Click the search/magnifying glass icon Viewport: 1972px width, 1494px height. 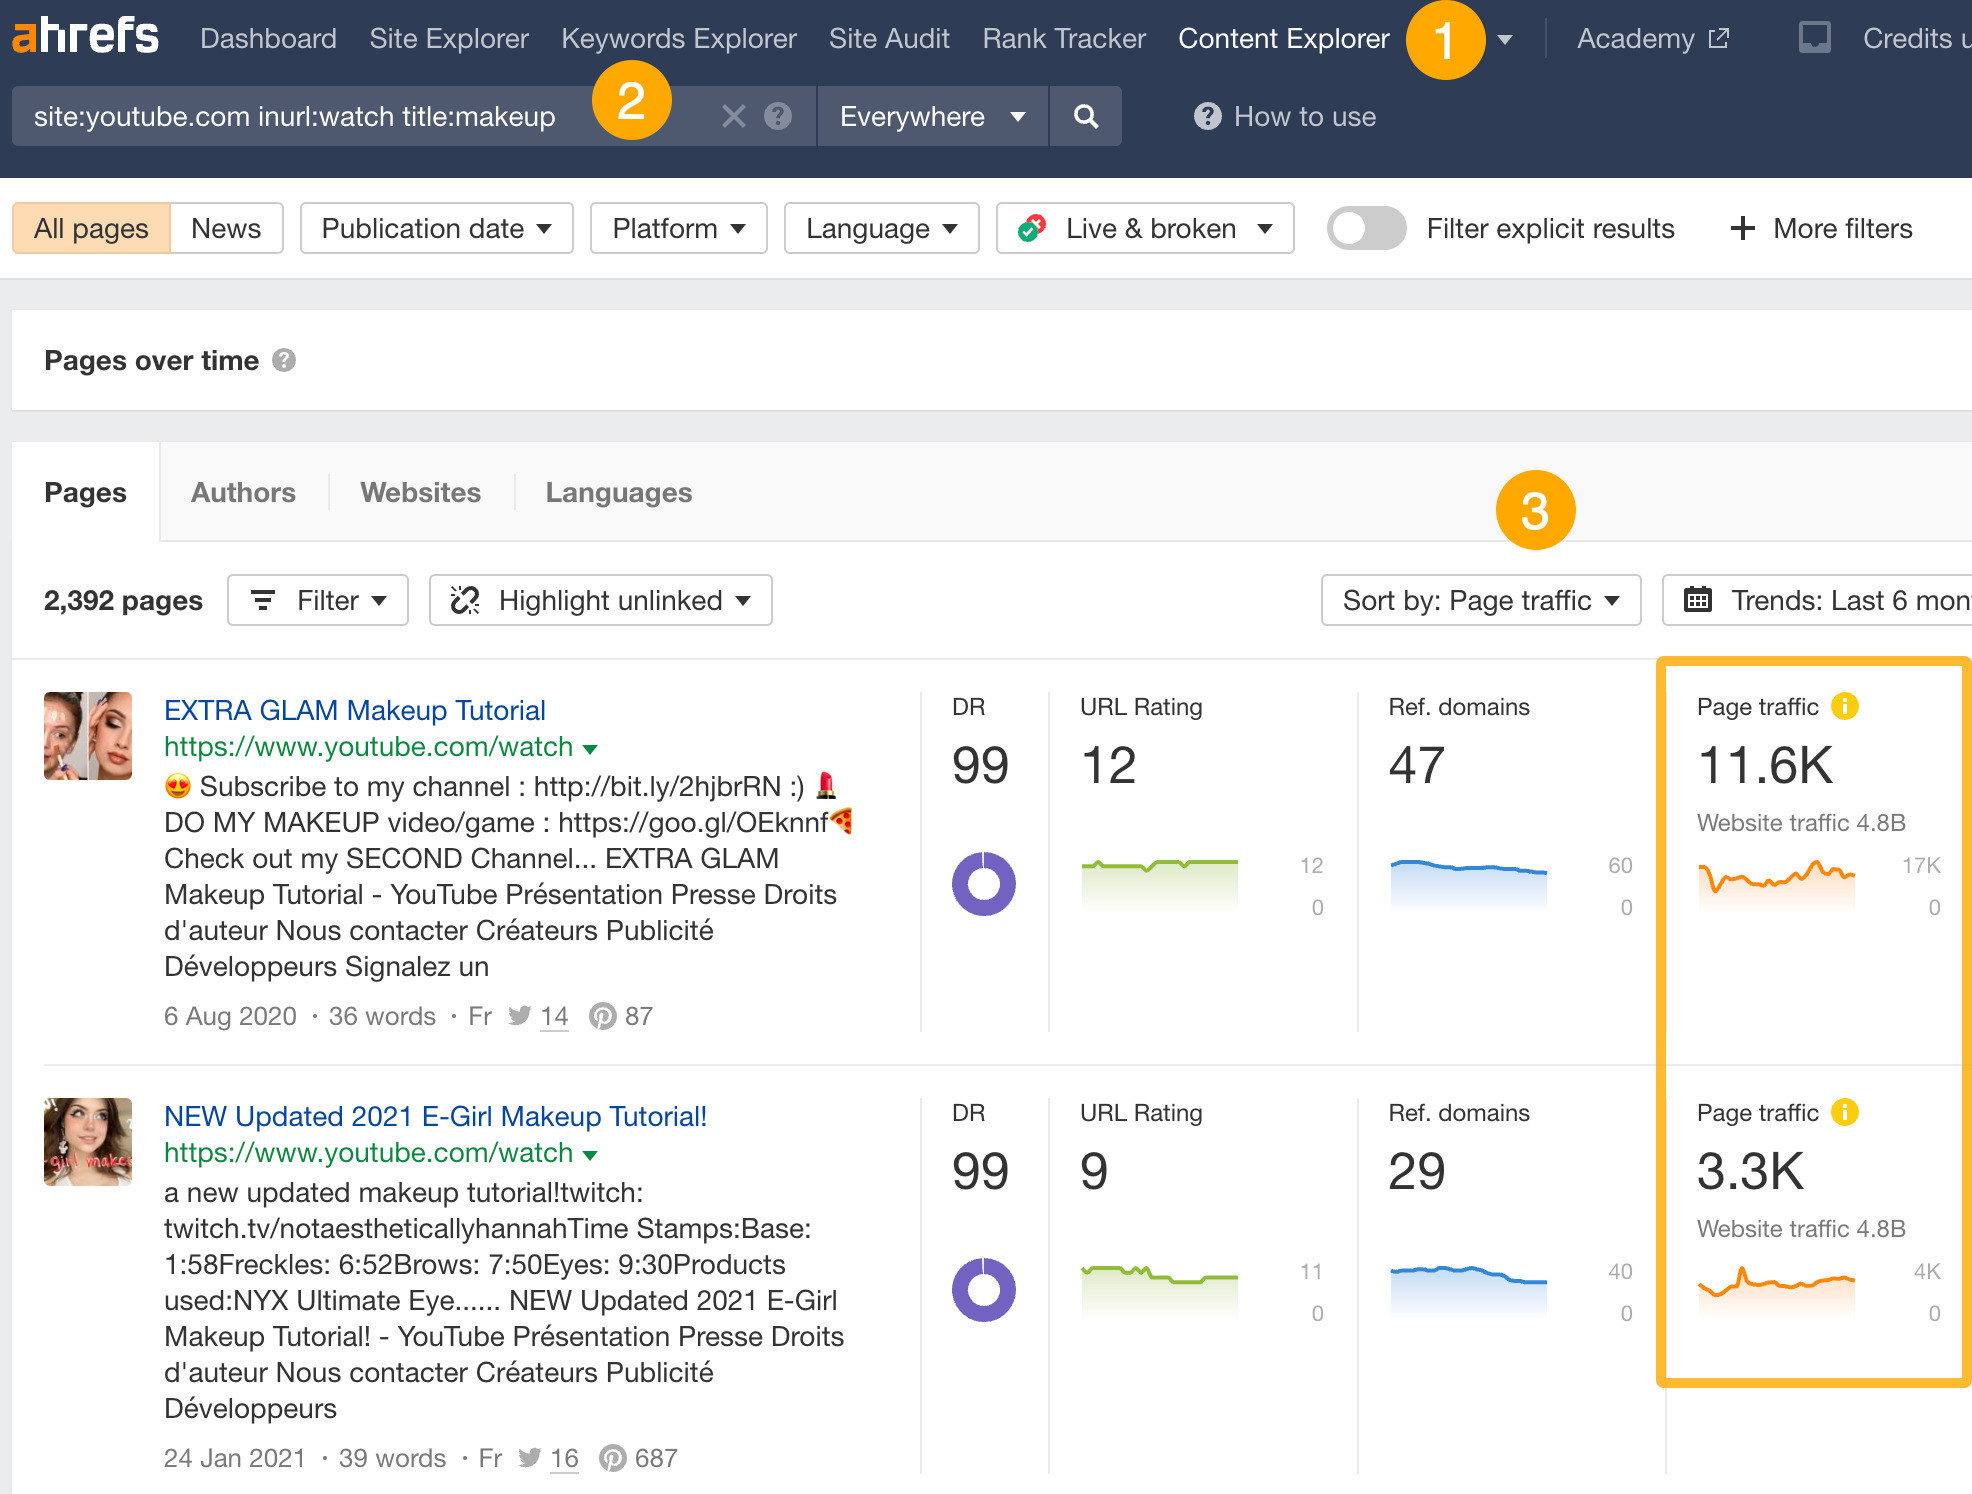point(1086,116)
